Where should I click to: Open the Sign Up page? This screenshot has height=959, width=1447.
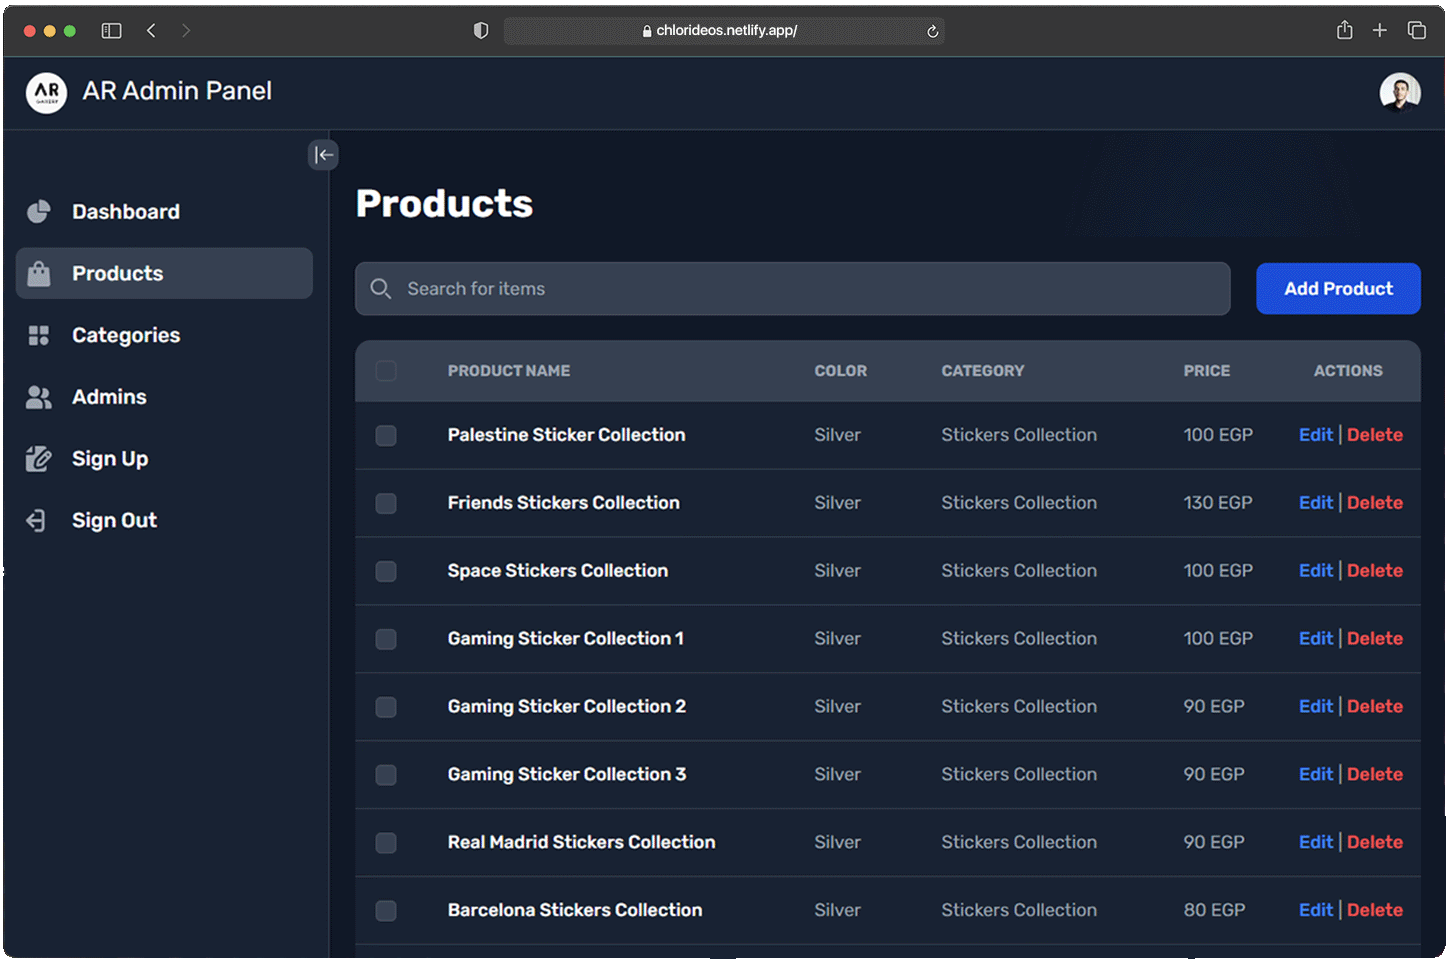coord(164,459)
